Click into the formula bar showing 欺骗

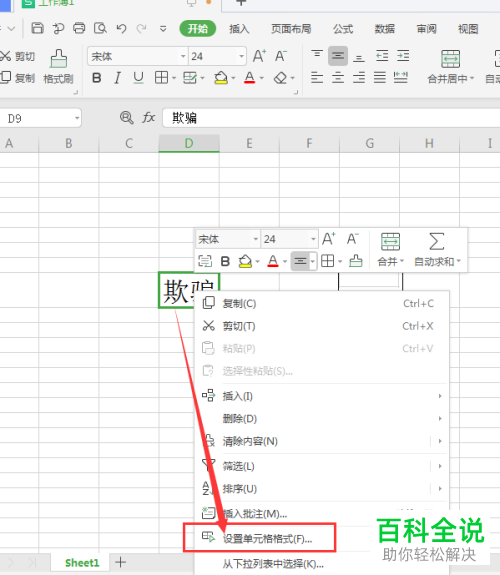tap(331, 118)
